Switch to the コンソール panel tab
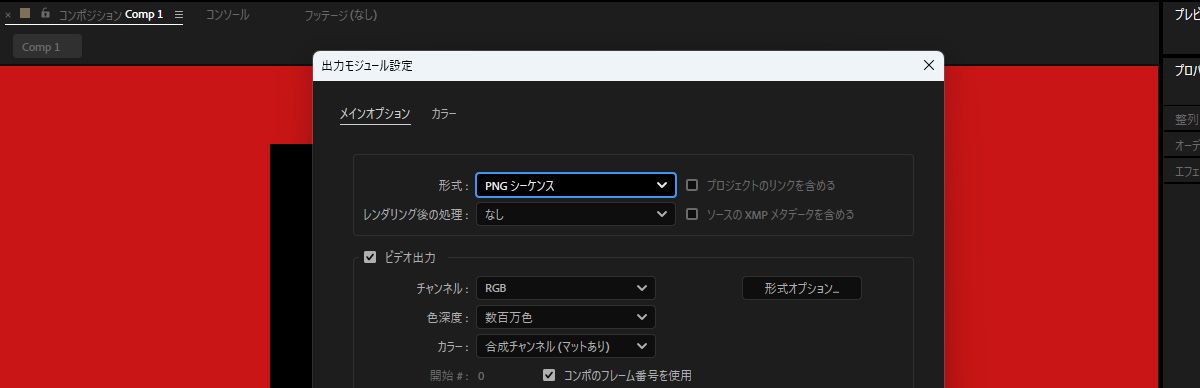 click(227, 15)
